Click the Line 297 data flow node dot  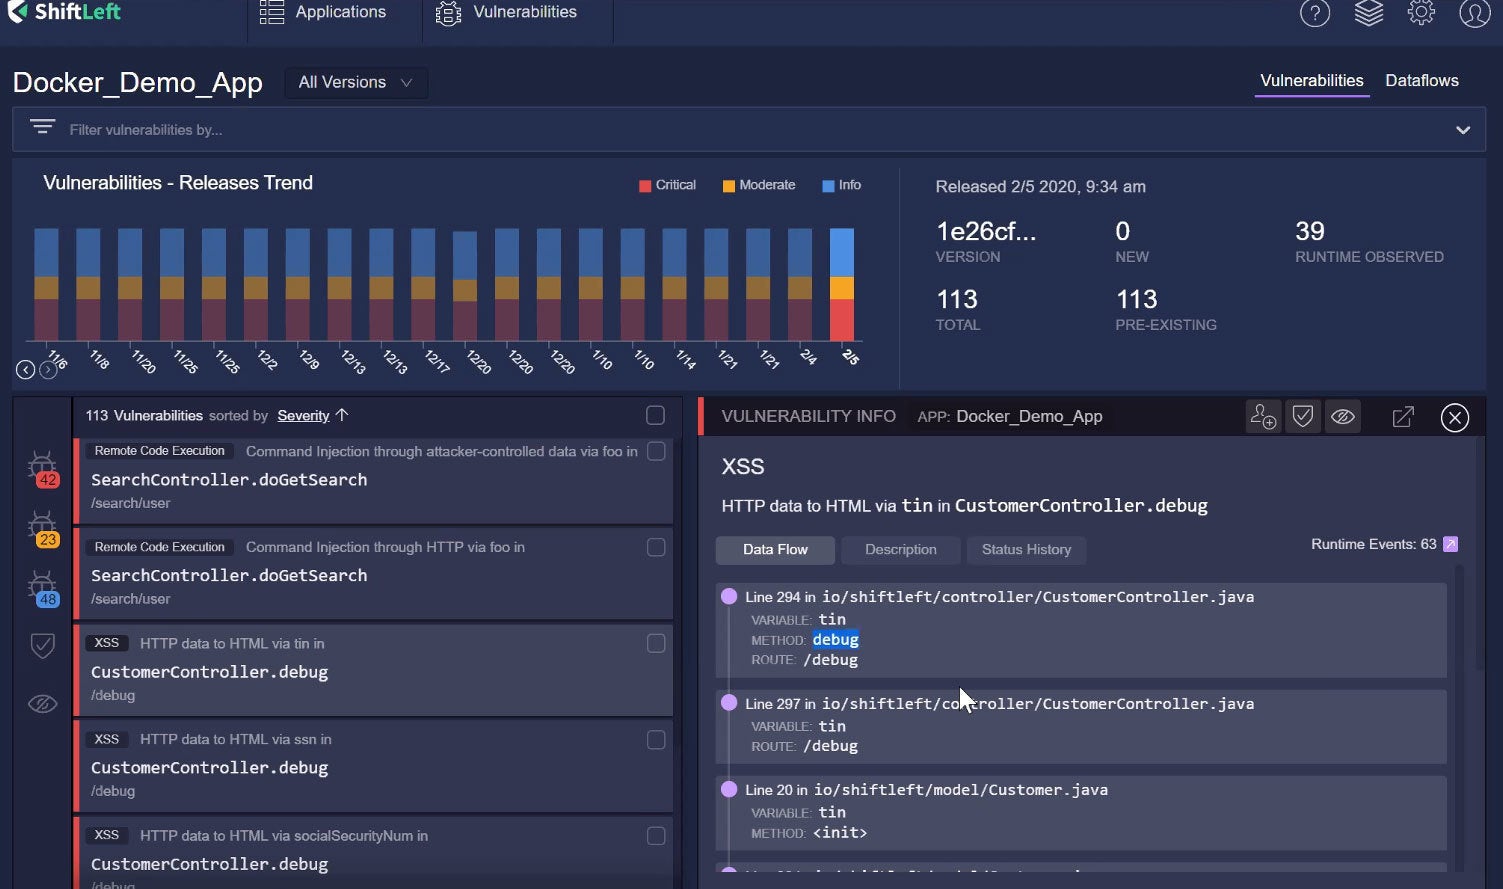tap(729, 703)
